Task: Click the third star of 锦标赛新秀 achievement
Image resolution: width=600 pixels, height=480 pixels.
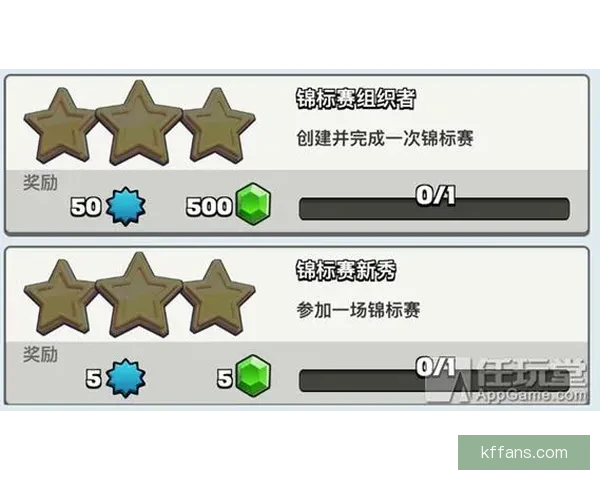Action: click(x=218, y=298)
